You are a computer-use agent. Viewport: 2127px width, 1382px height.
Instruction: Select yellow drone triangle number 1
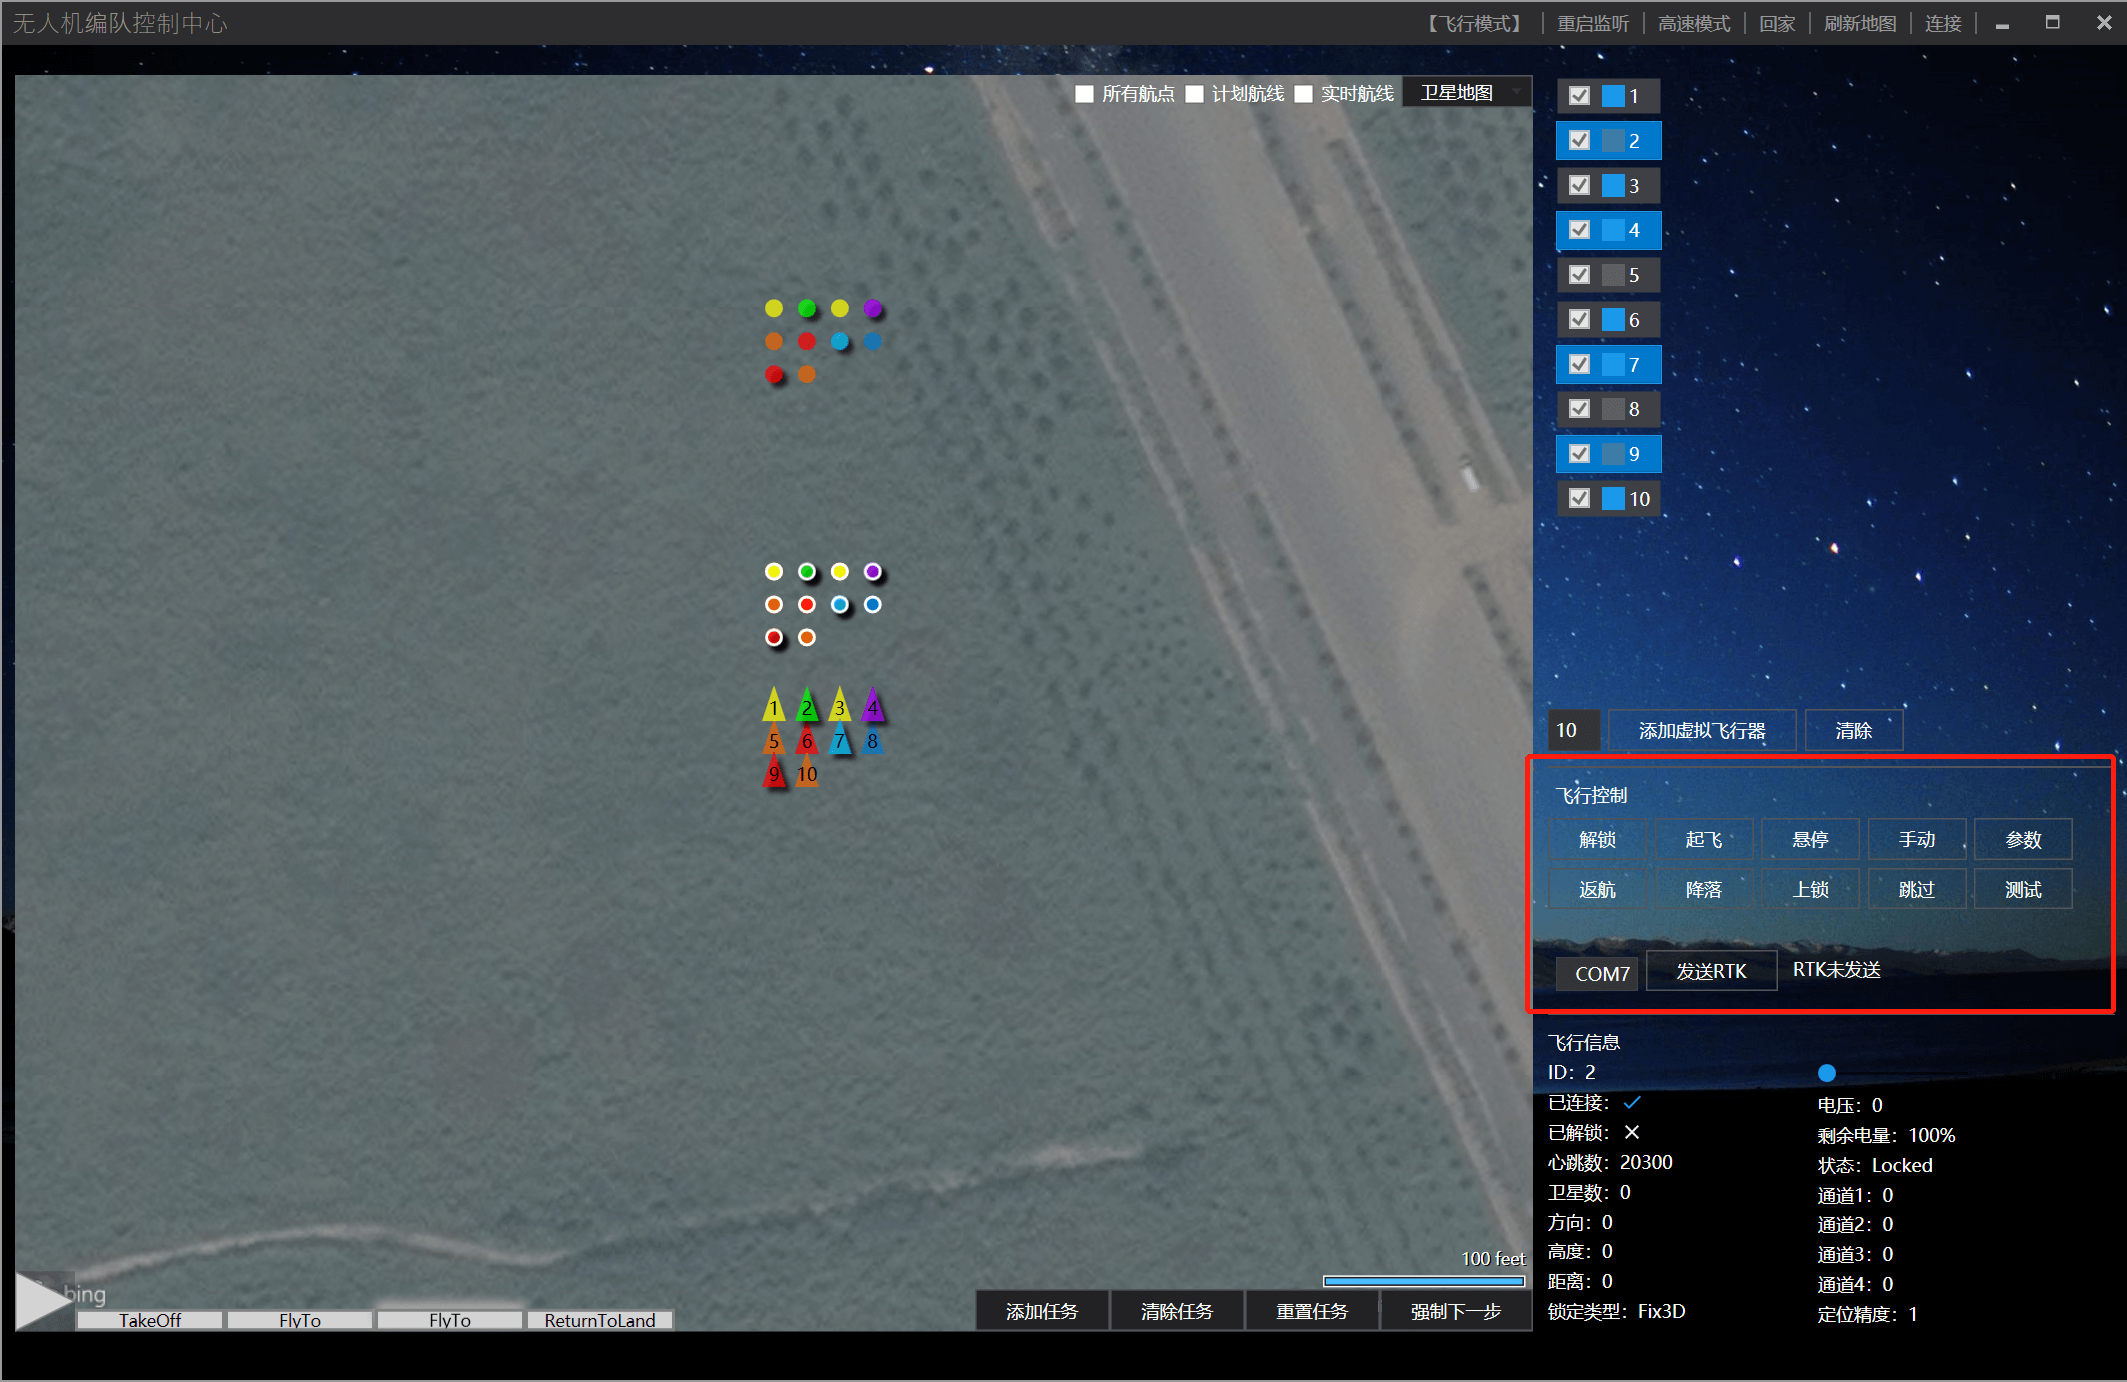coord(773,707)
